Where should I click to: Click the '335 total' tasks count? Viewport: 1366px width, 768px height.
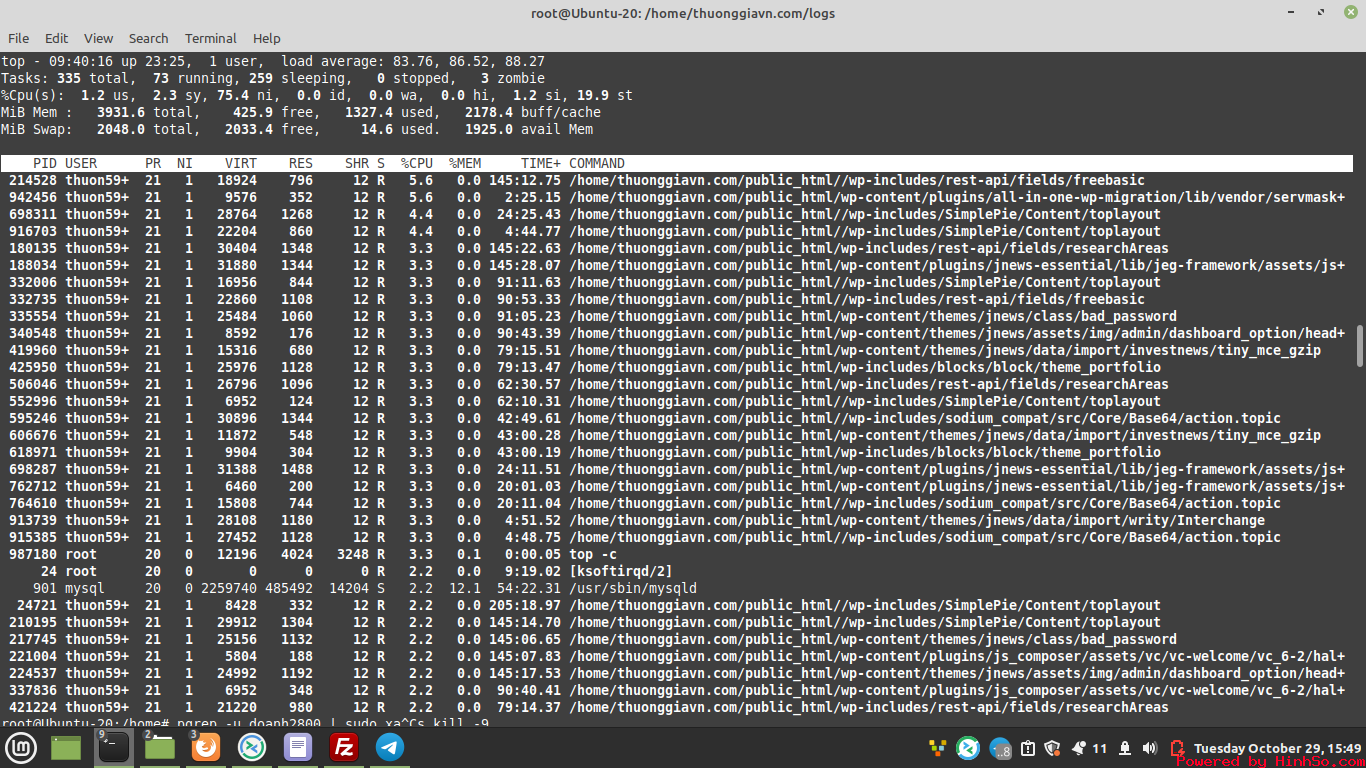tap(93, 78)
